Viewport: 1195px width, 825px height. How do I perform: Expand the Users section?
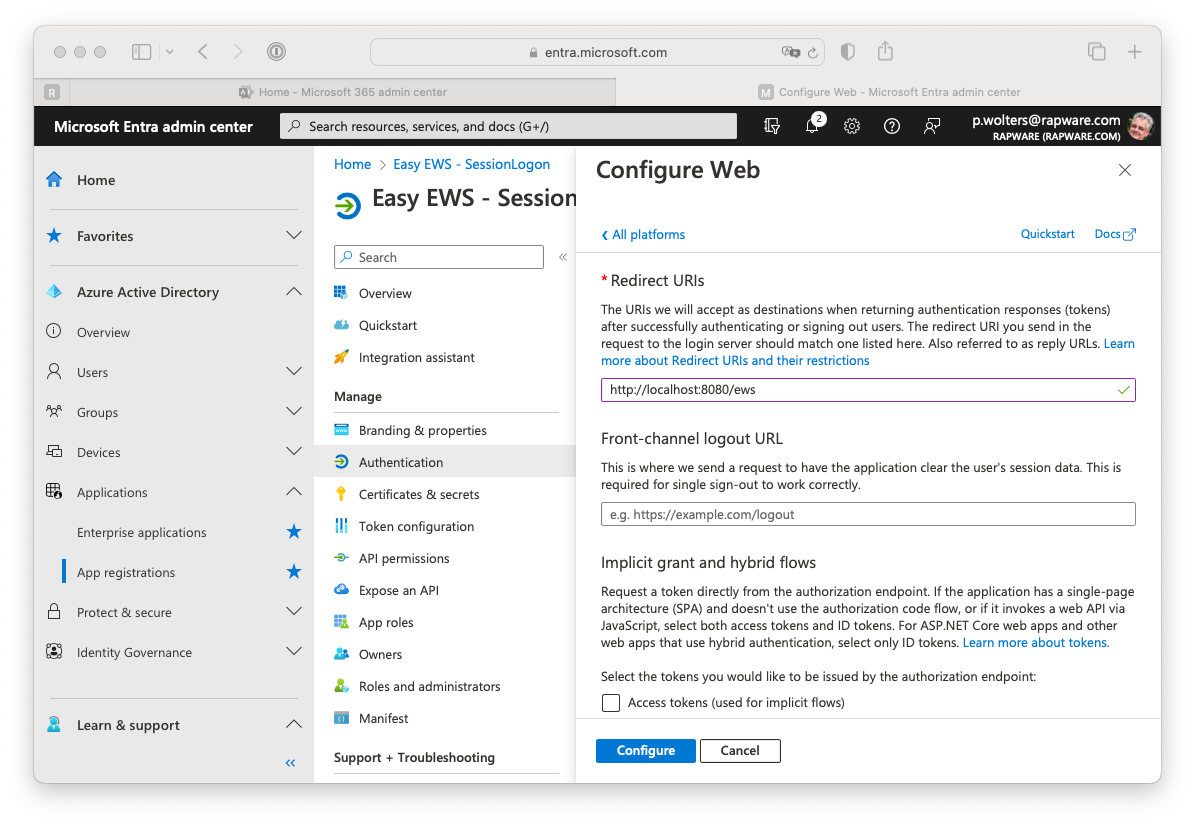293,372
